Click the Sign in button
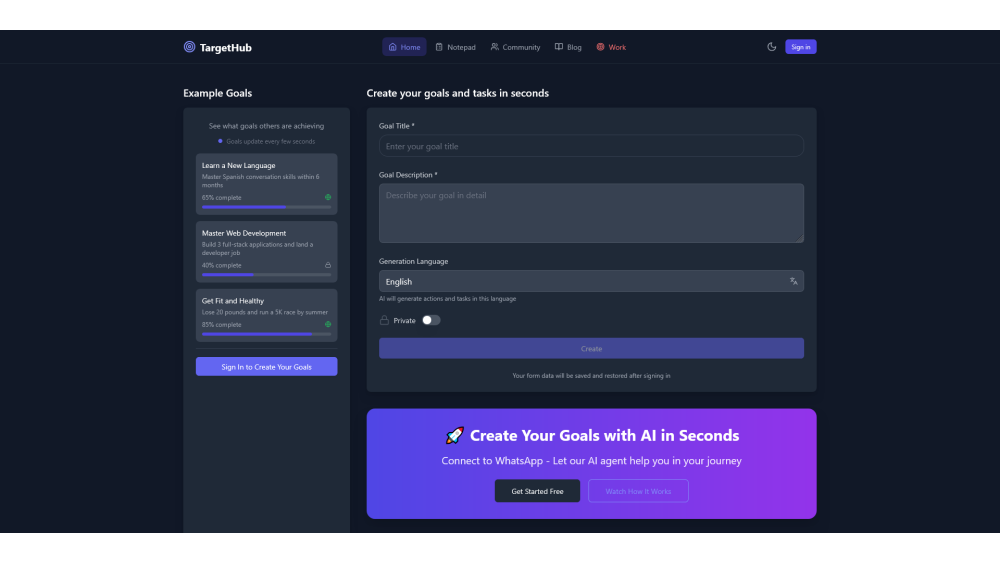 click(800, 47)
